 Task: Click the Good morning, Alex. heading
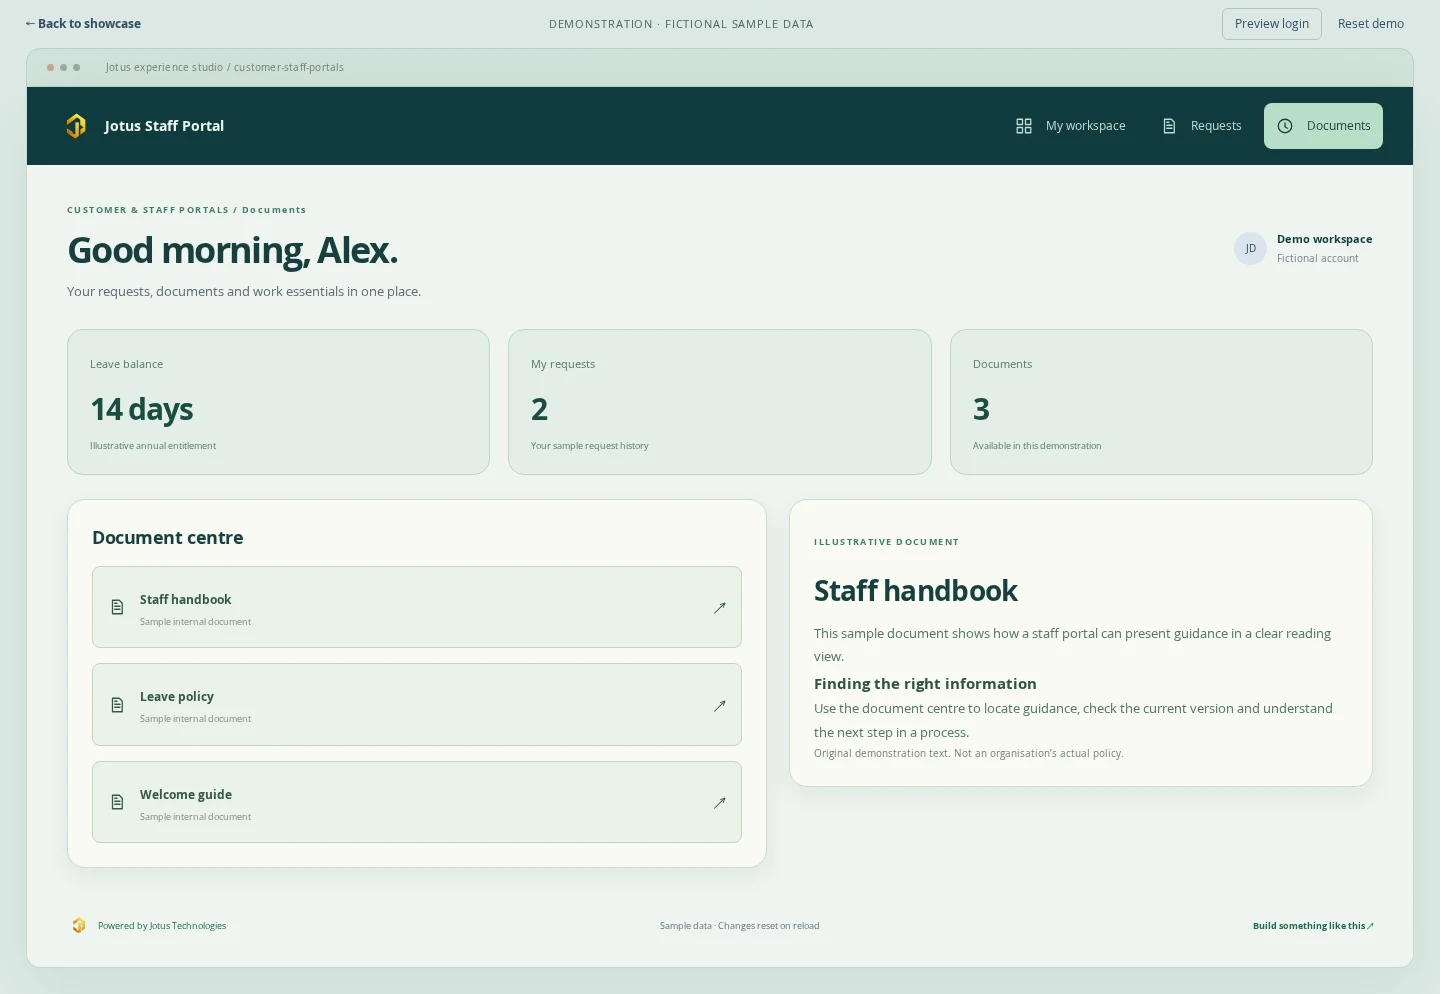232,250
